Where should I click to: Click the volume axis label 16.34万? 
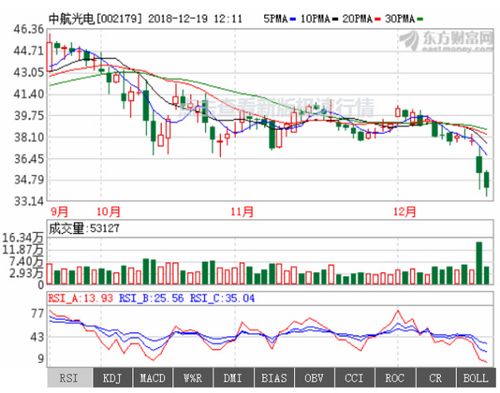[x=23, y=238]
